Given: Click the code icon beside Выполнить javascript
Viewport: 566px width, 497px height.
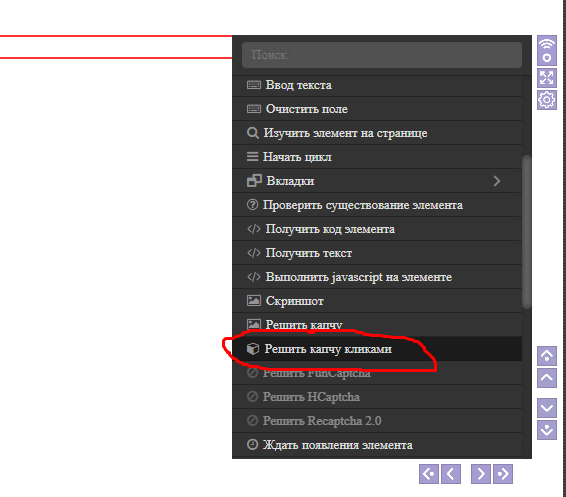Looking at the screenshot, I should [254, 277].
